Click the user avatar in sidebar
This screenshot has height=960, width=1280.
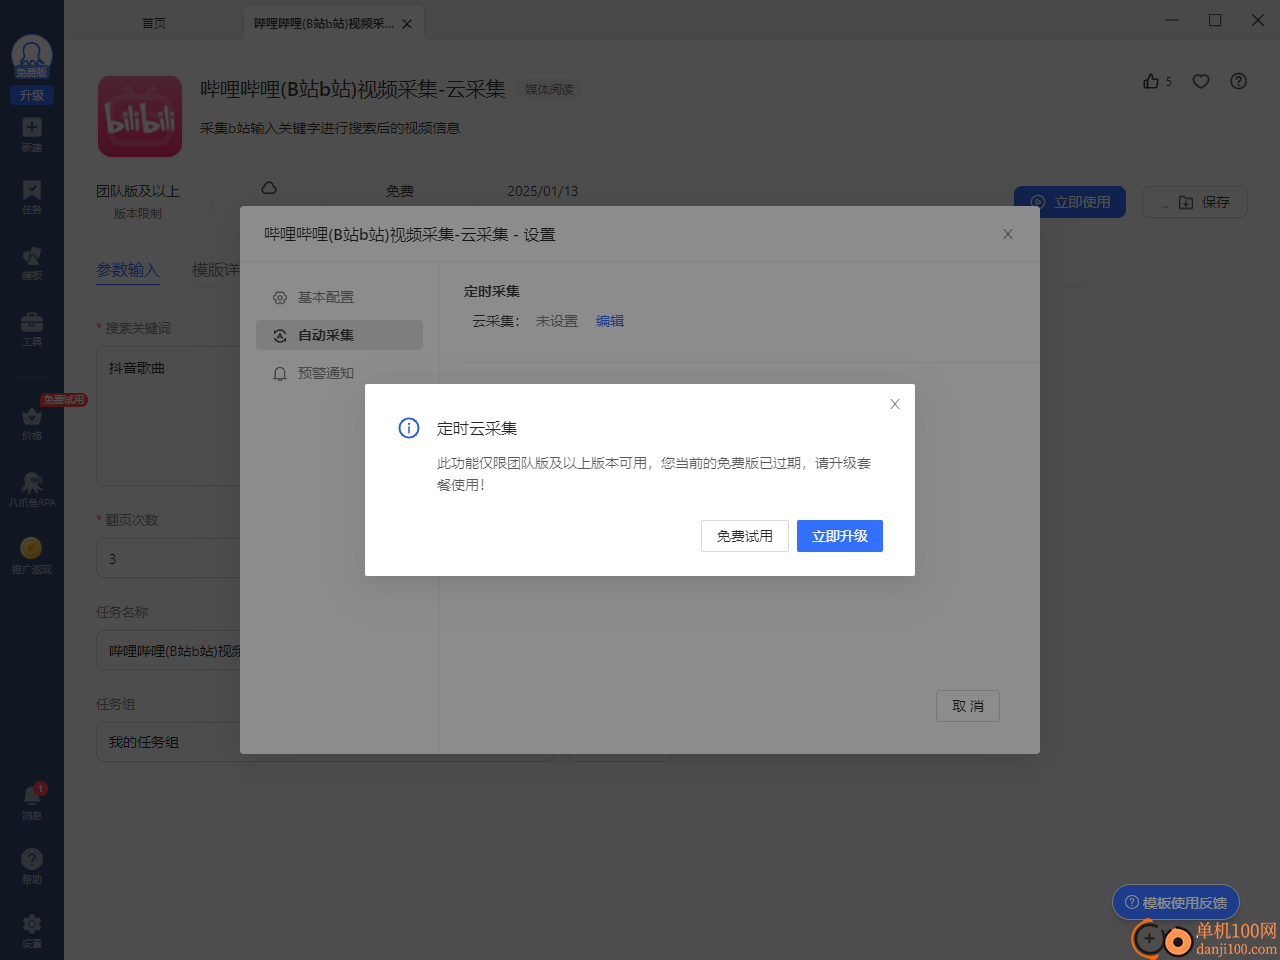tap(32, 56)
